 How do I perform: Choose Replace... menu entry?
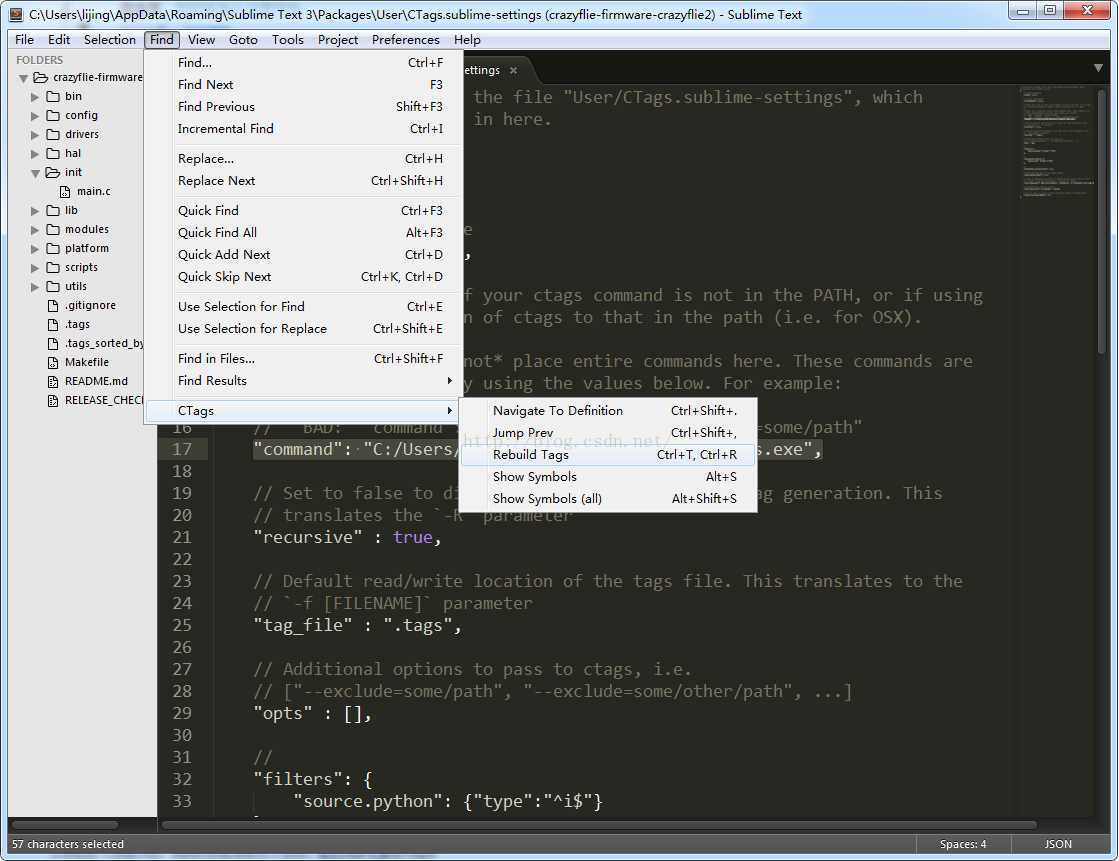tap(304, 159)
